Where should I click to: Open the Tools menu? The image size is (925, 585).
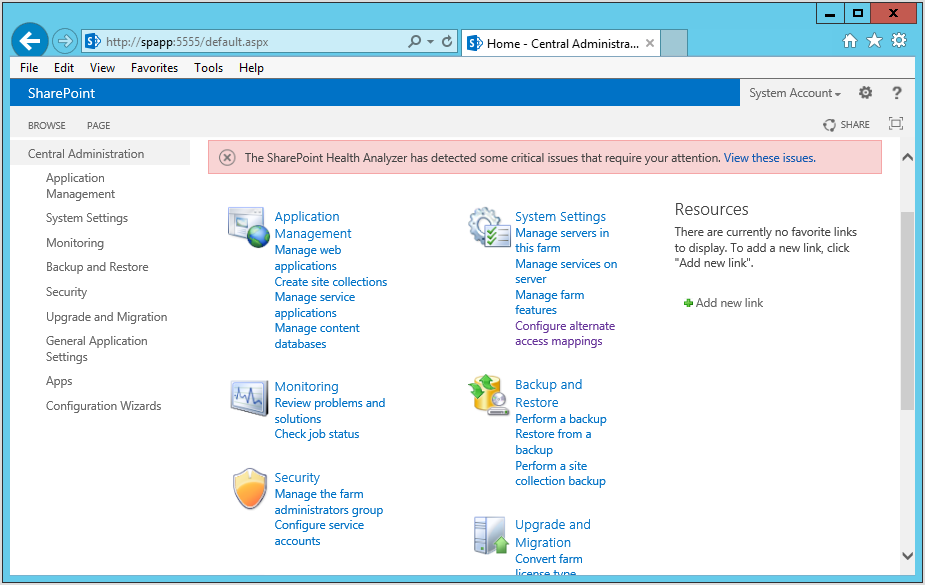(x=208, y=68)
